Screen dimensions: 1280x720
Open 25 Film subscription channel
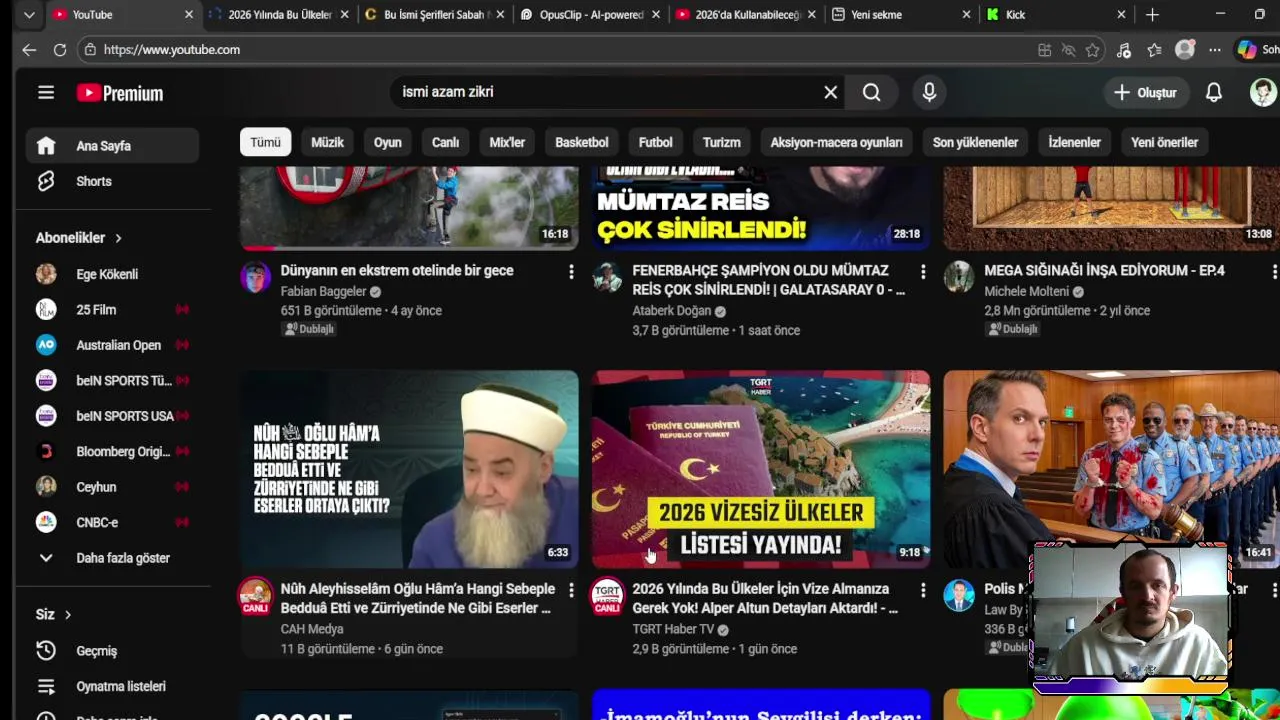point(112,310)
